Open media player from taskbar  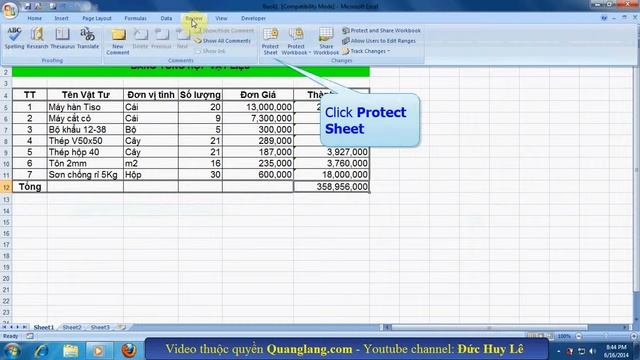click(x=98, y=350)
